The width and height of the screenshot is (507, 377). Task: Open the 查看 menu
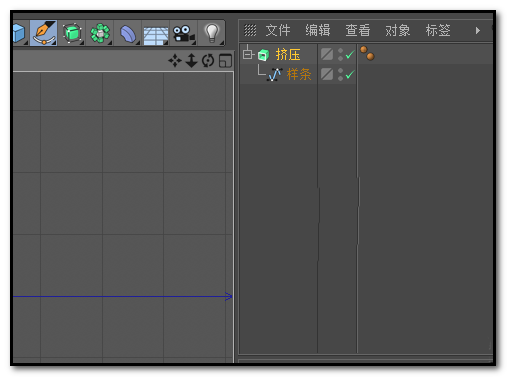(358, 30)
